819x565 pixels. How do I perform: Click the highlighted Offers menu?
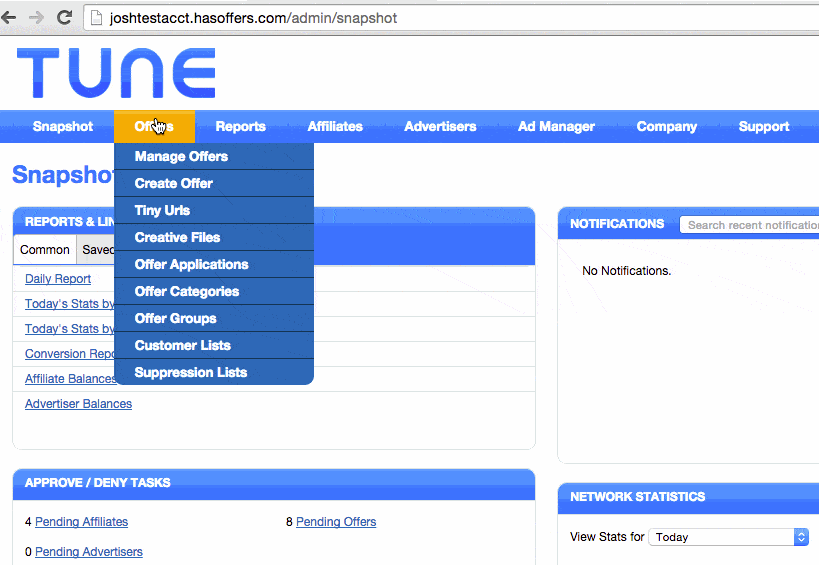154,126
